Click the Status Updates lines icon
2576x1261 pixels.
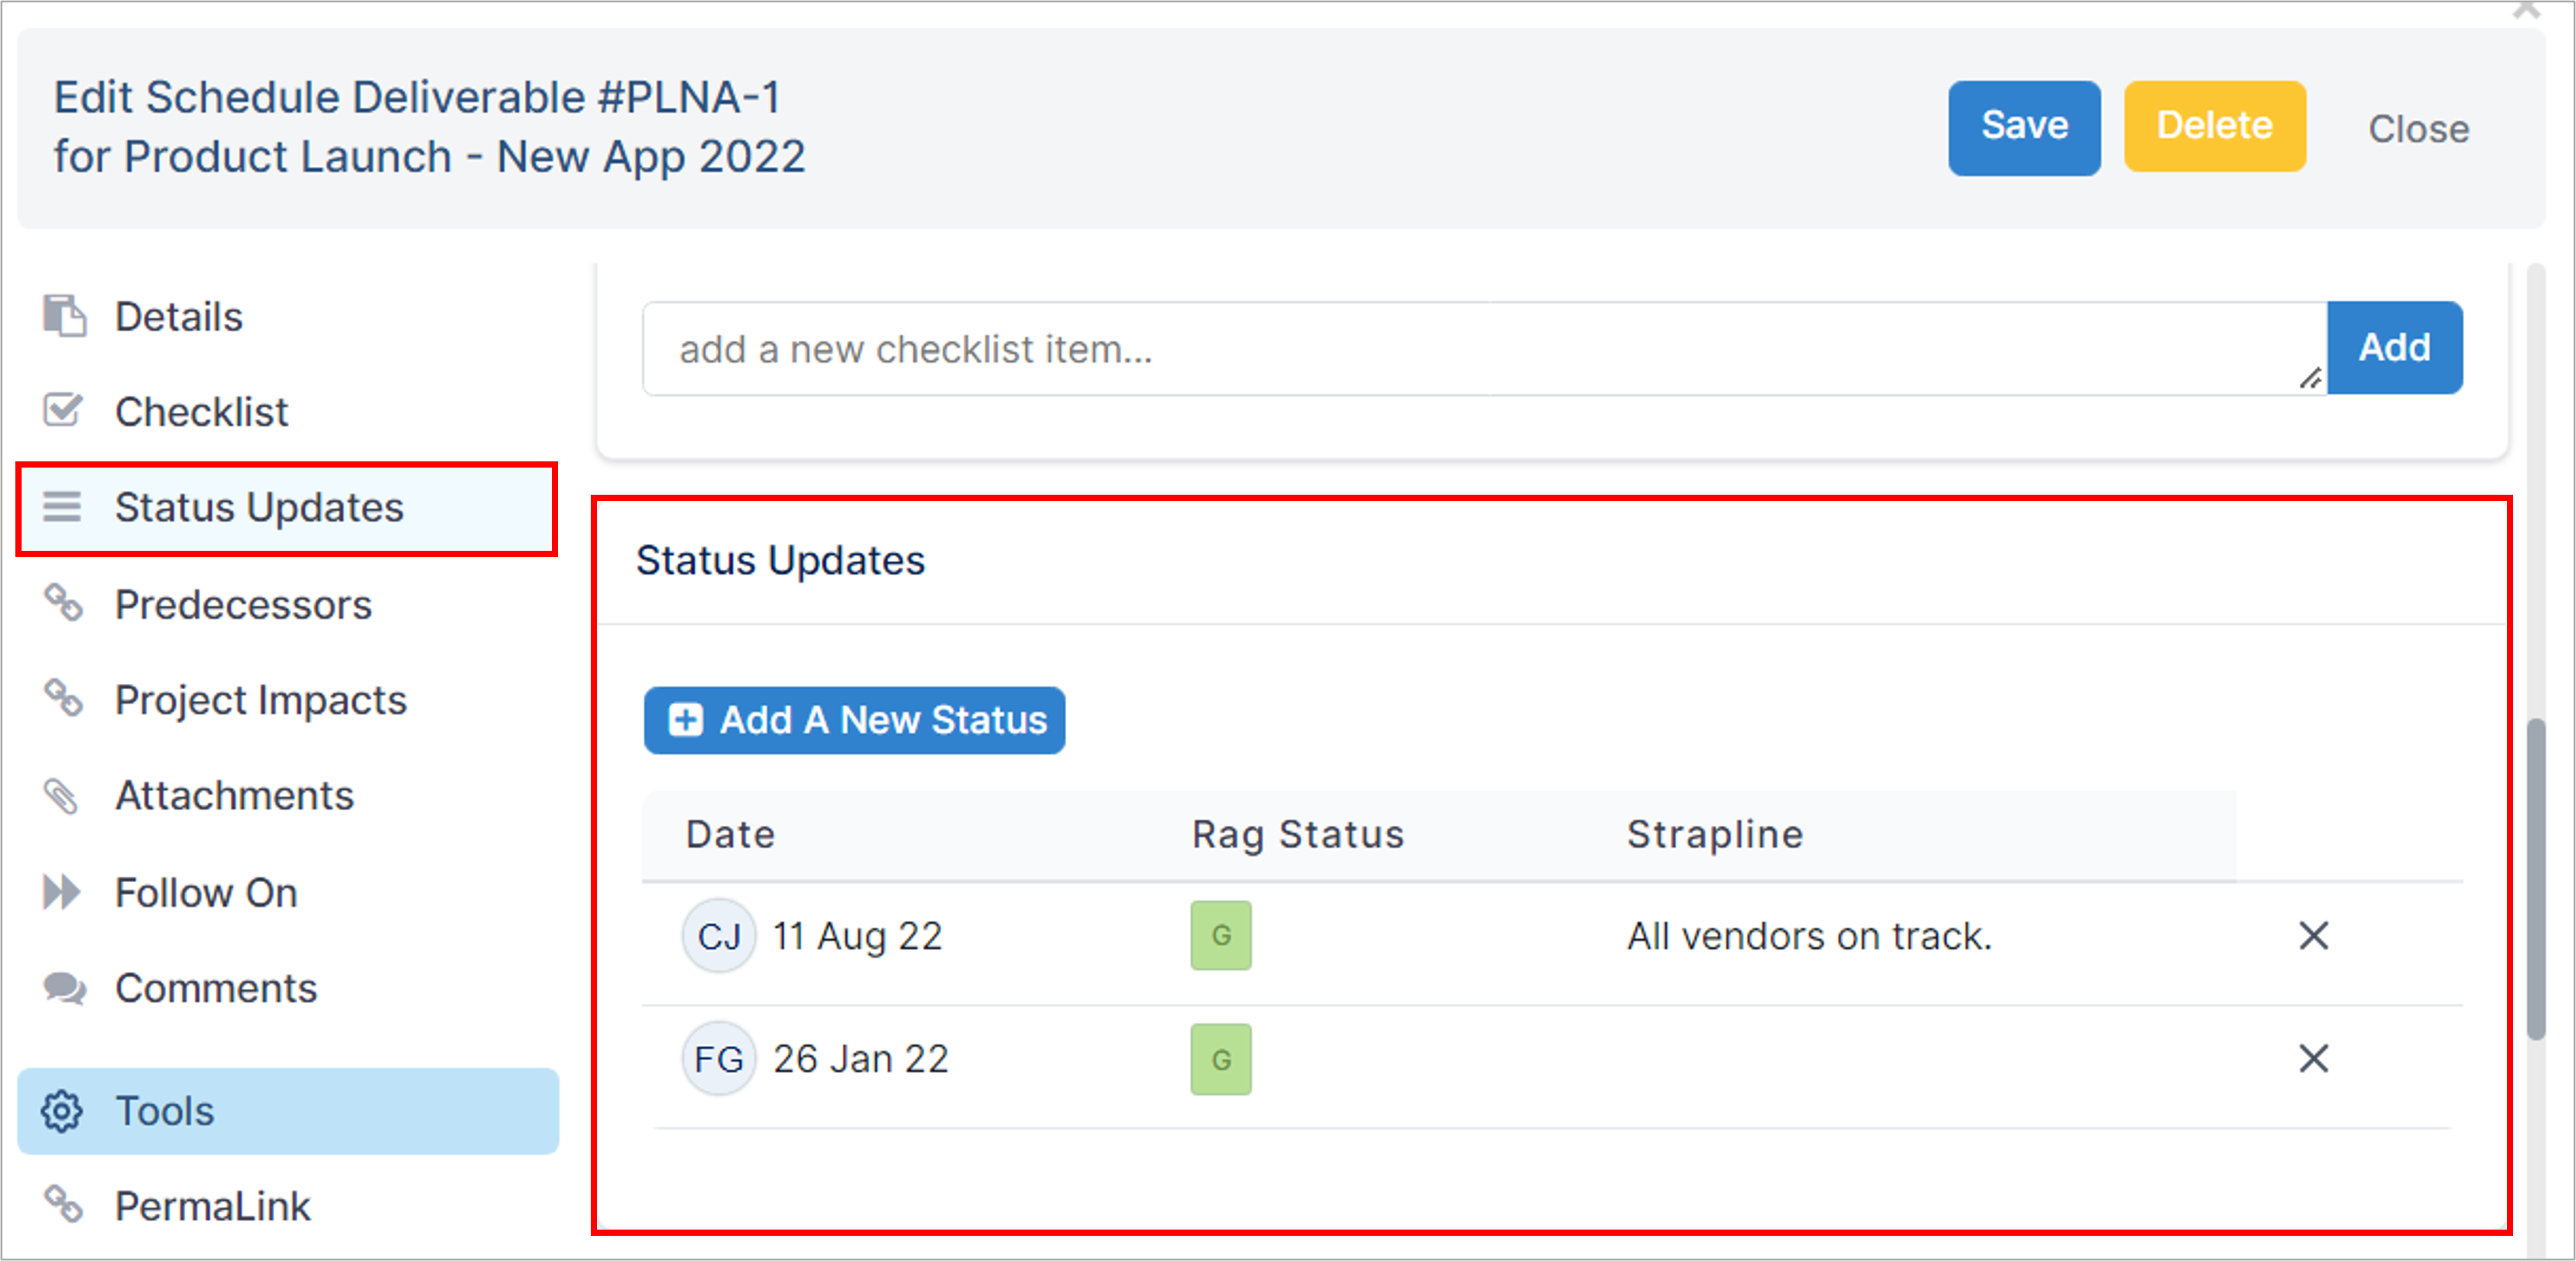(x=62, y=507)
